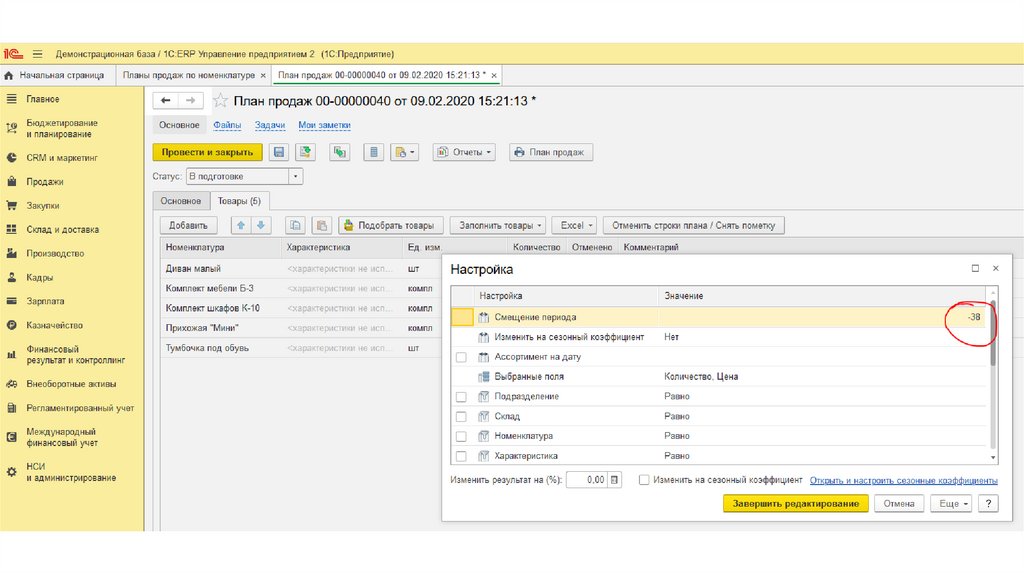Tick the Подразделение filter checkbox
Image resolution: width=1024 pixels, height=574 pixels.
461,397
